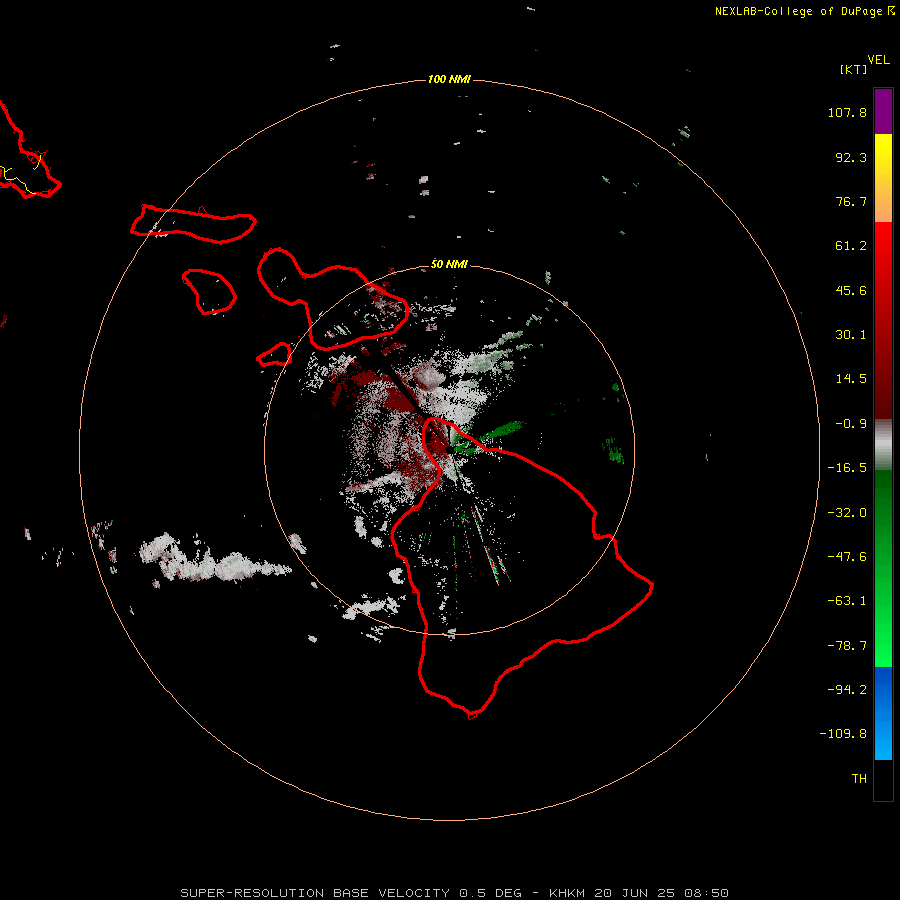Pick the black TH segment of color bar
900x900 pixels.
coord(883,779)
